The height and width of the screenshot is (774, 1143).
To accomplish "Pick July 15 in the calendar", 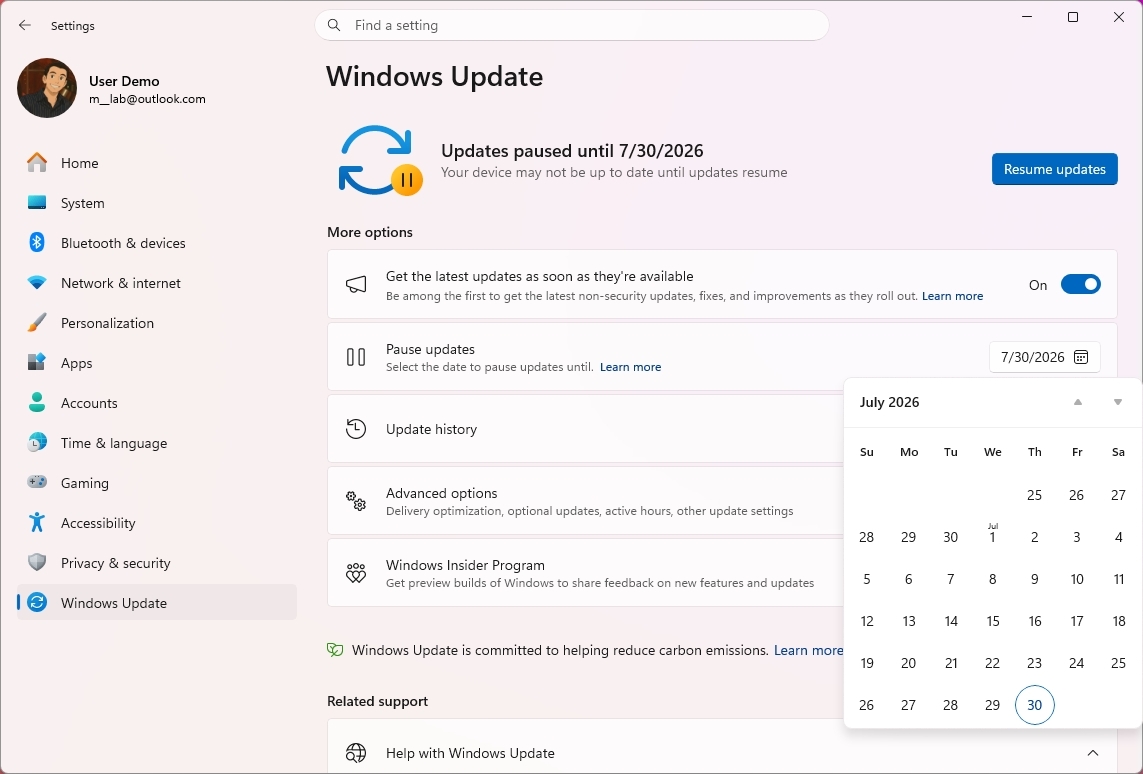I will 992,621.
